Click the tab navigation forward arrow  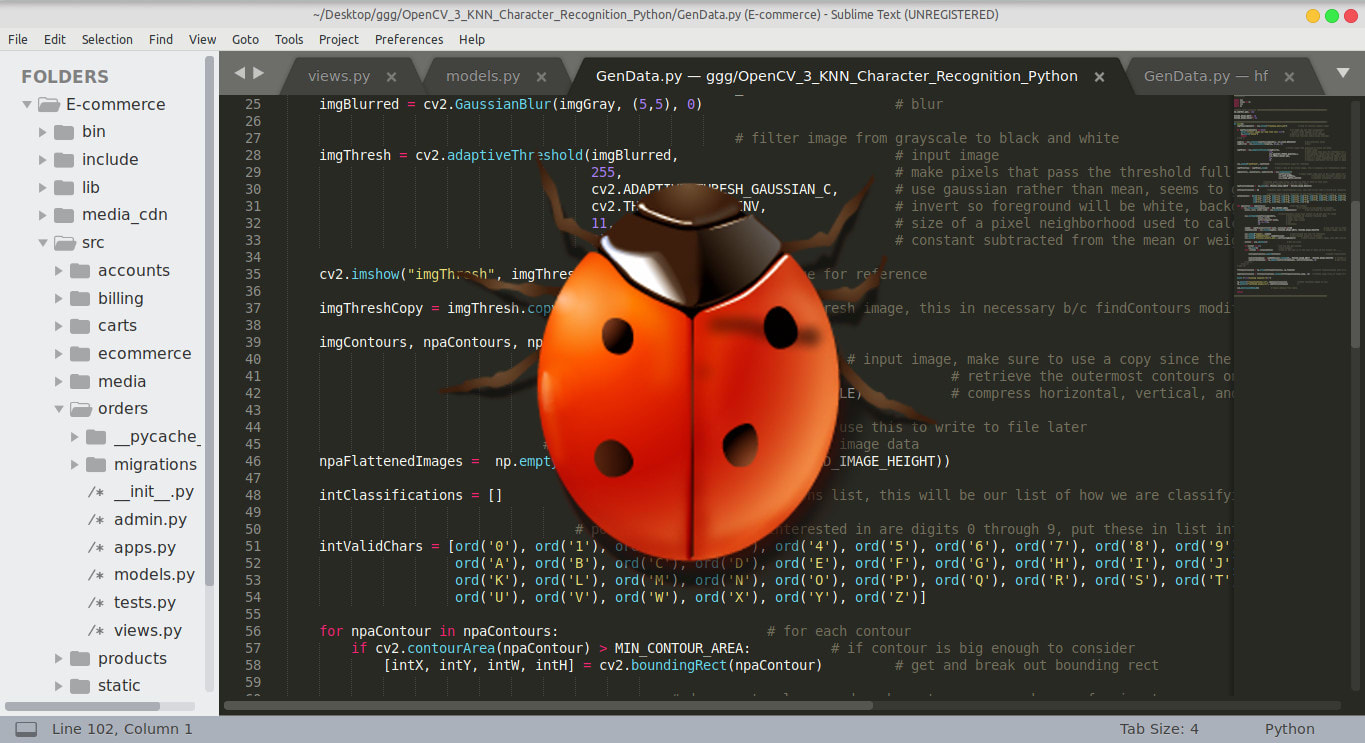pyautogui.click(x=259, y=73)
